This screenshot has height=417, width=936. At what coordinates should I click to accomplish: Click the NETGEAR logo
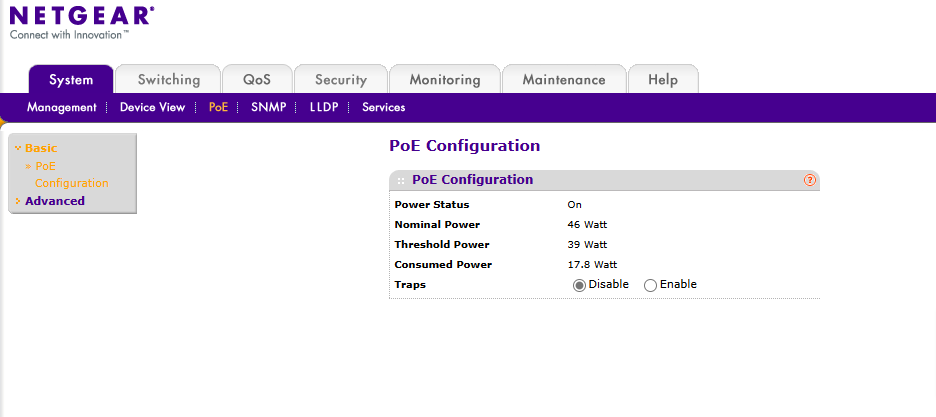(x=81, y=16)
